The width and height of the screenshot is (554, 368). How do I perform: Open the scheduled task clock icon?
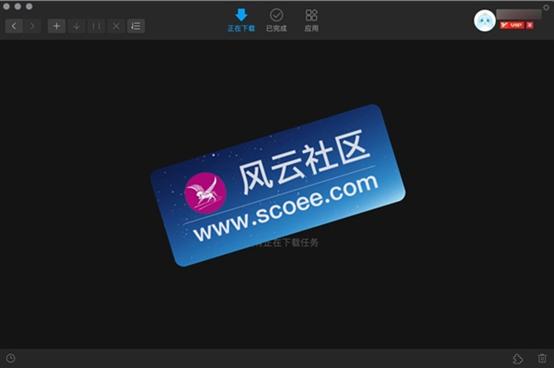coord(11,358)
